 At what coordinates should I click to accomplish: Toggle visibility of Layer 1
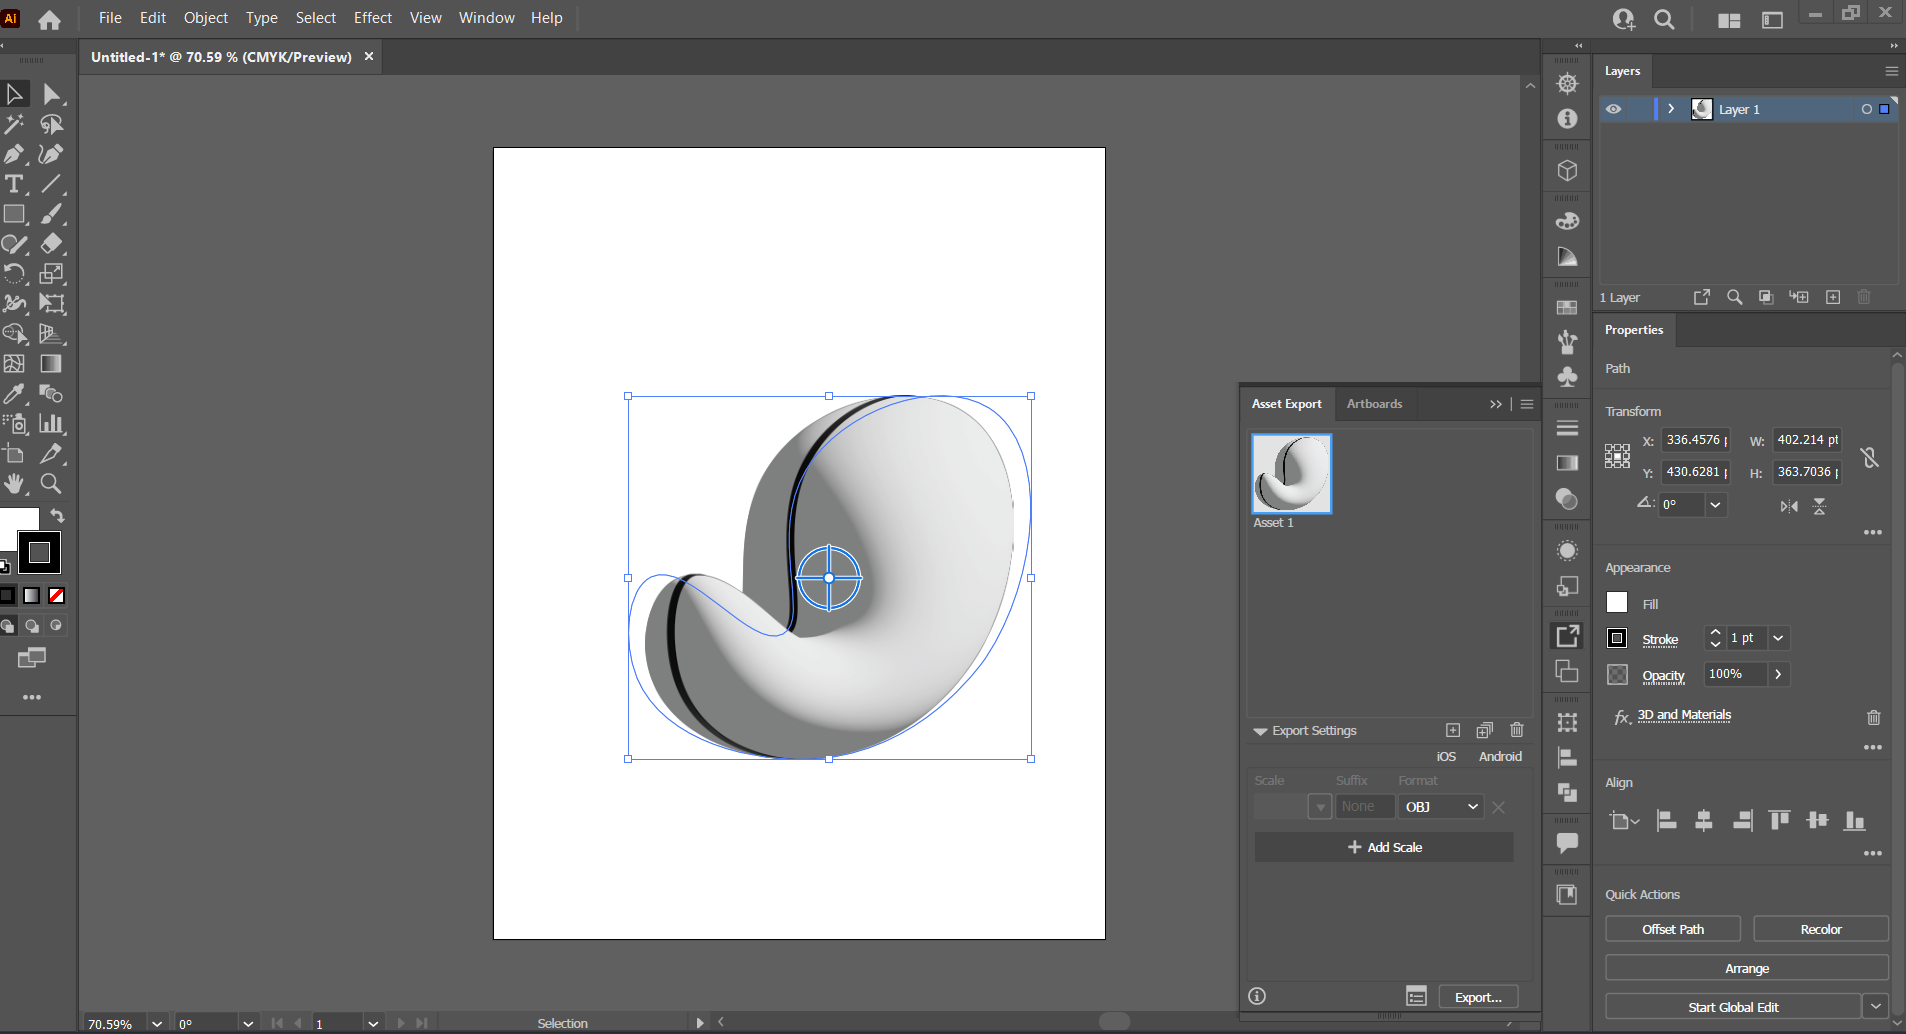pyautogui.click(x=1615, y=109)
